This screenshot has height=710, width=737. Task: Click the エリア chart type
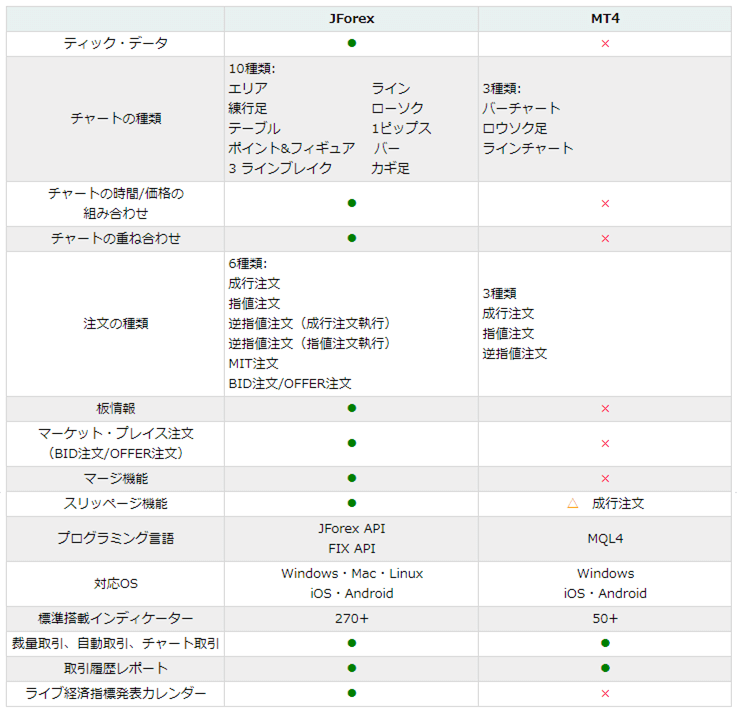(x=248, y=88)
